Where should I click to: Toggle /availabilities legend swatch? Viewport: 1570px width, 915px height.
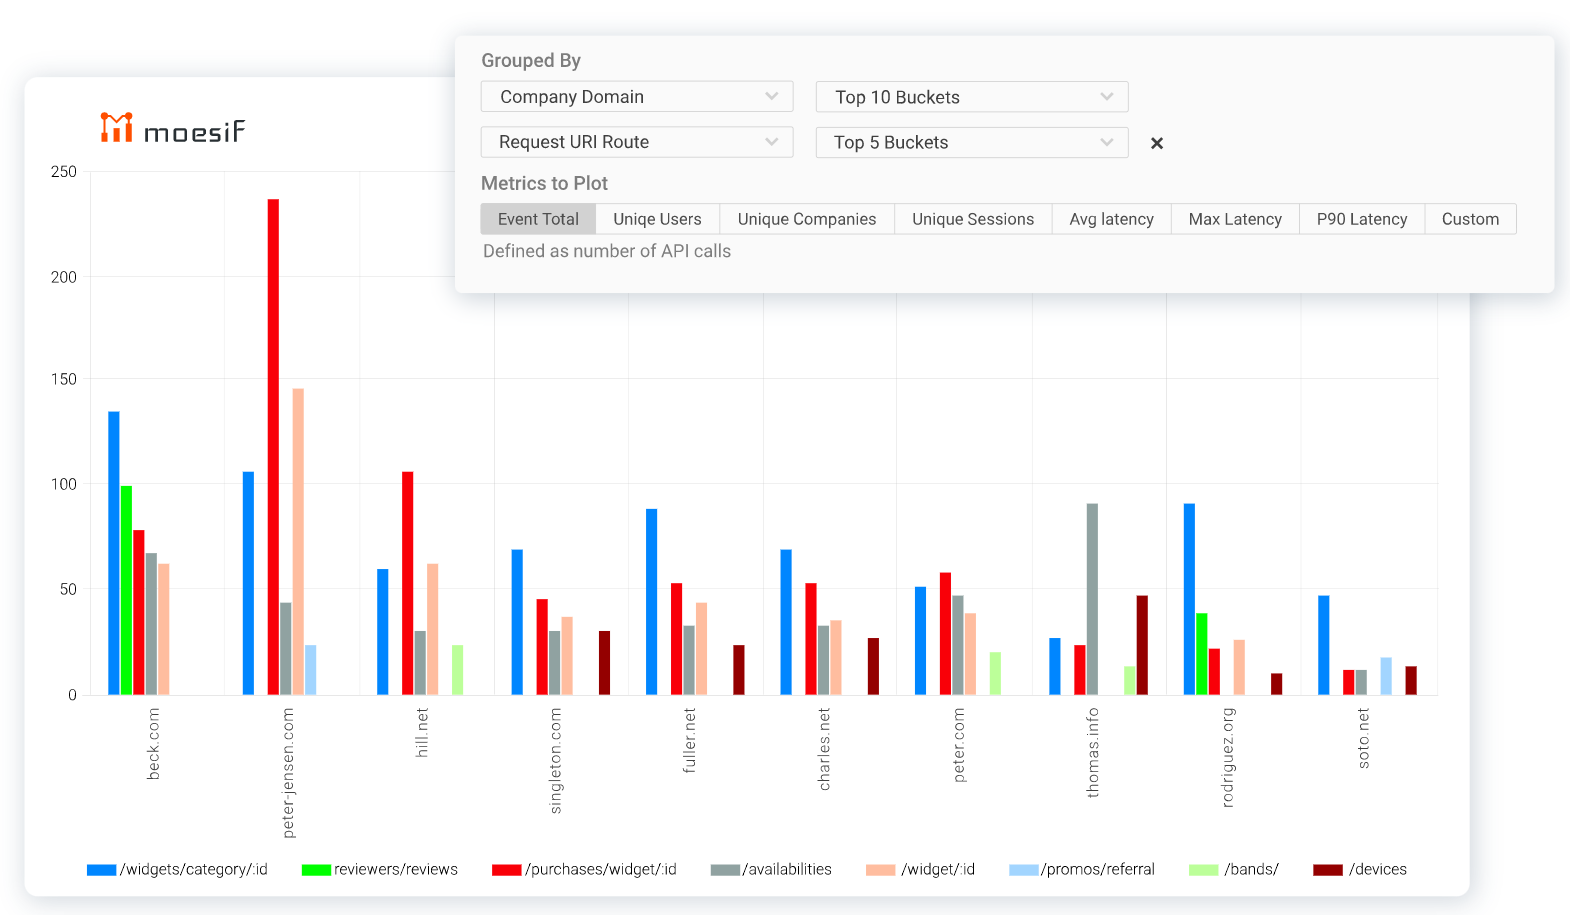point(725,870)
